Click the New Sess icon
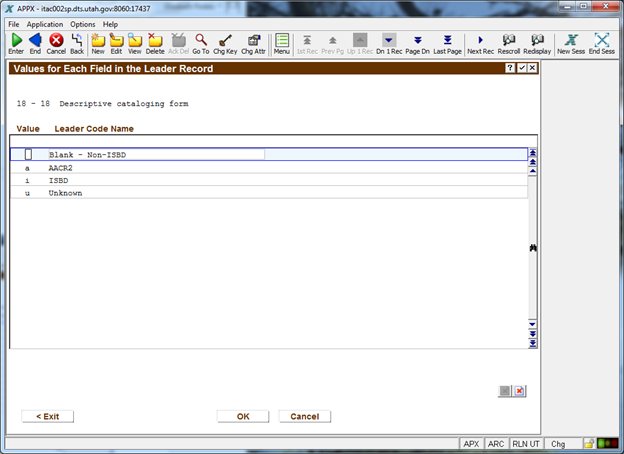The image size is (624, 454). point(570,43)
